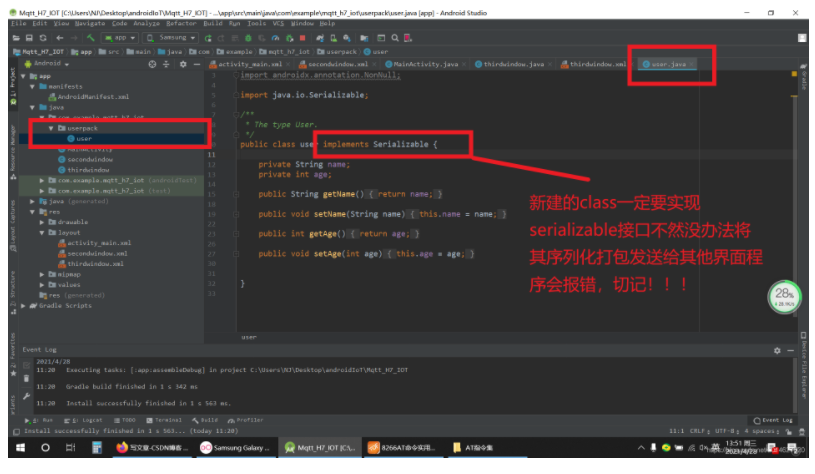
Task: Open the File menu
Action: [x=19, y=23]
